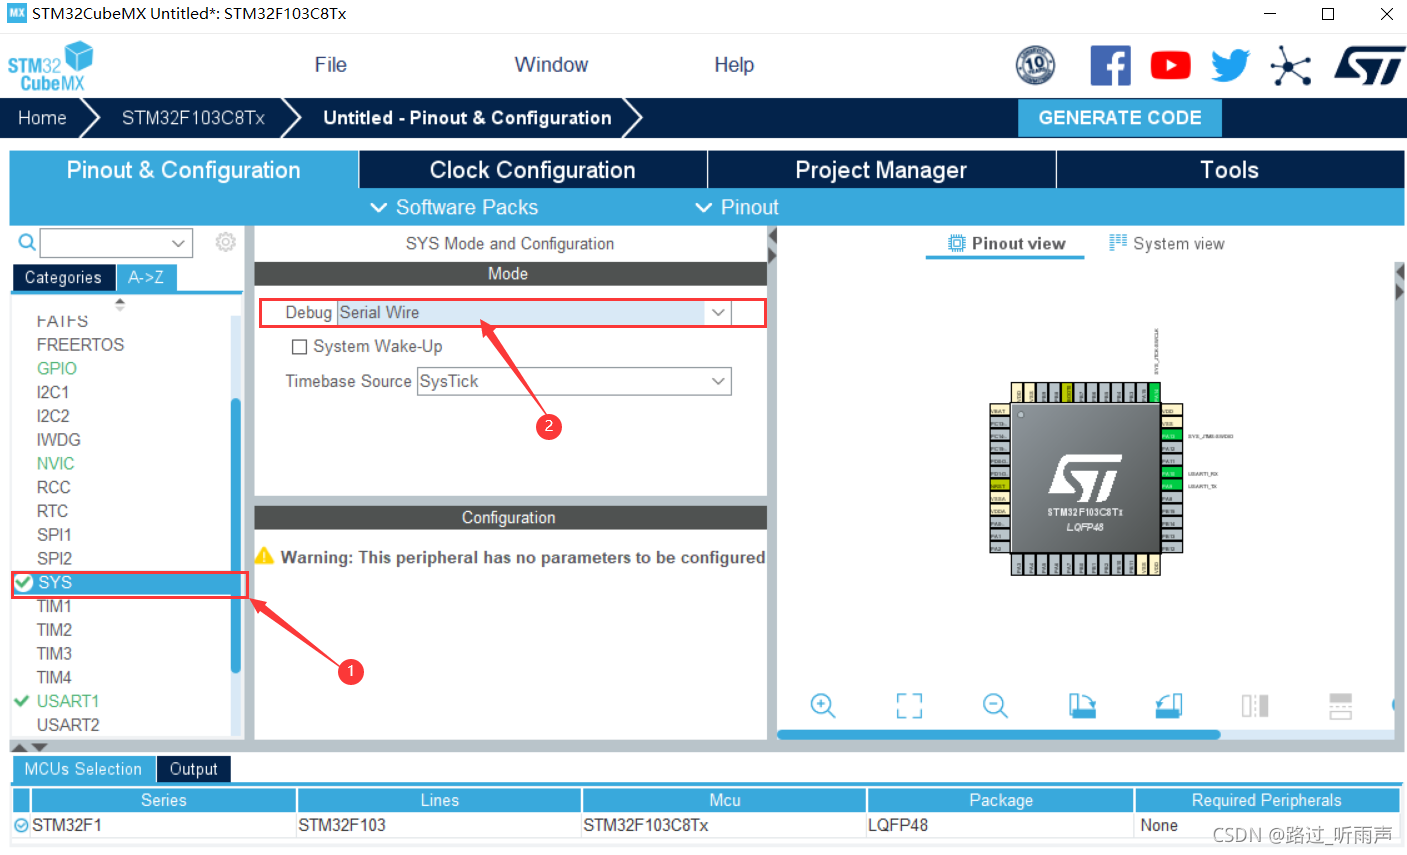Open the Help menu
The image size is (1407, 855).
(734, 65)
